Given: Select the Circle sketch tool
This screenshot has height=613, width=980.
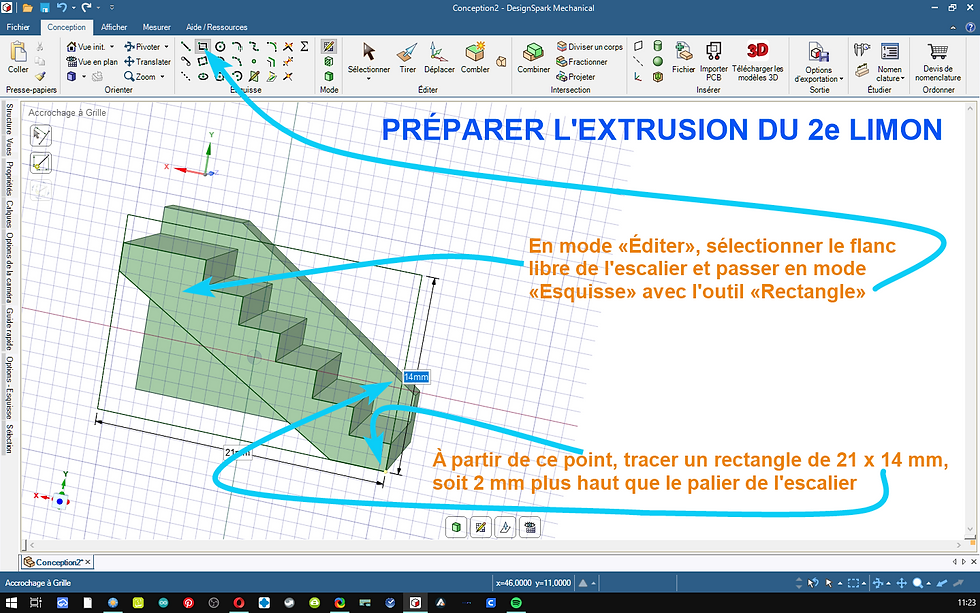Looking at the screenshot, I should pos(220,46).
